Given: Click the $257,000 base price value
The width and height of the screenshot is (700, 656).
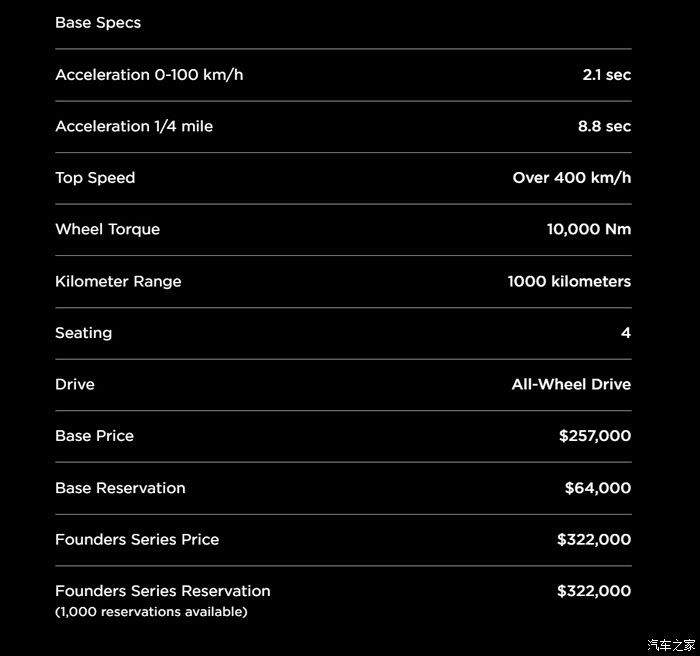Looking at the screenshot, I should click(595, 436).
